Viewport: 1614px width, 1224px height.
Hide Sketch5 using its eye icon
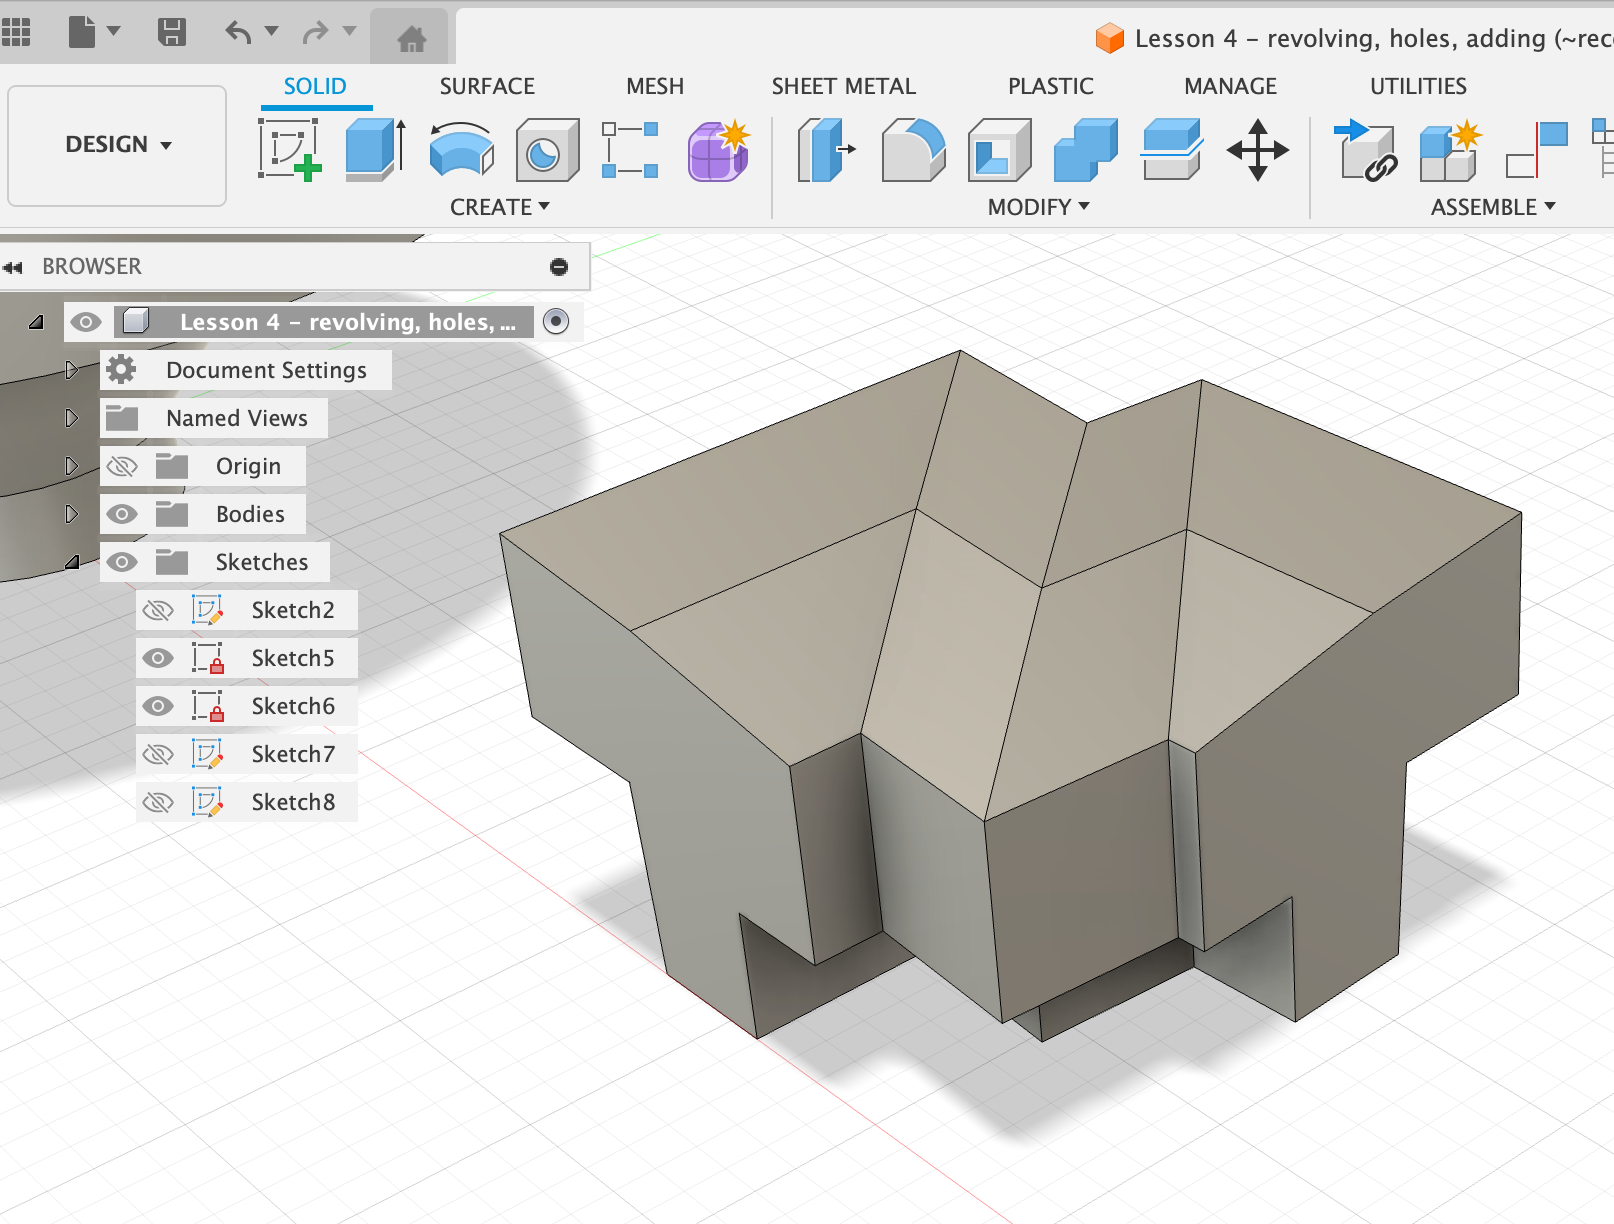click(x=158, y=658)
